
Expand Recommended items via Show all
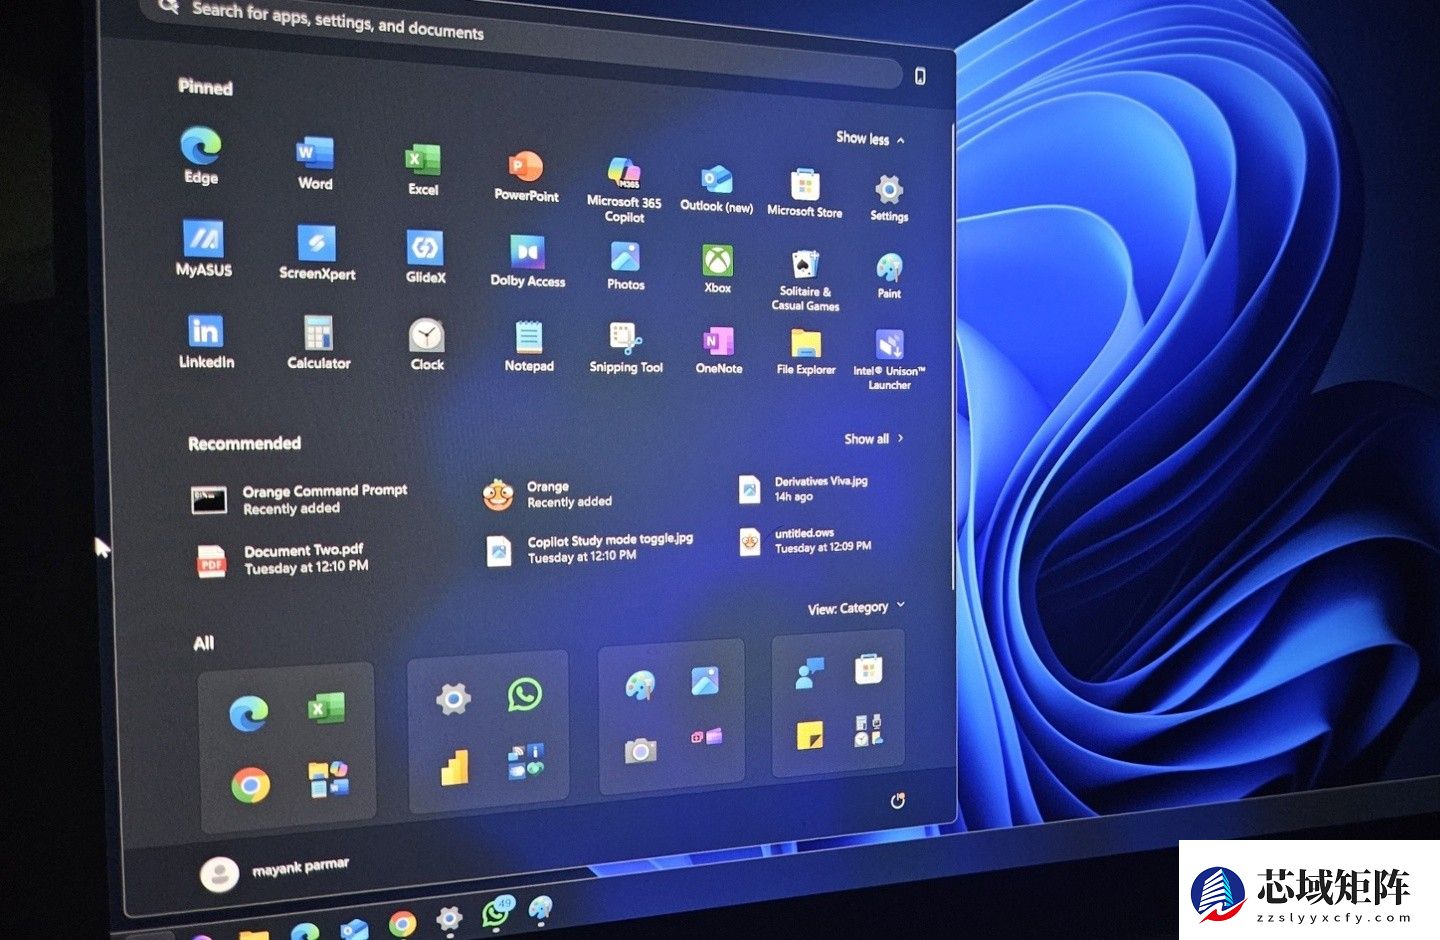pos(869,438)
